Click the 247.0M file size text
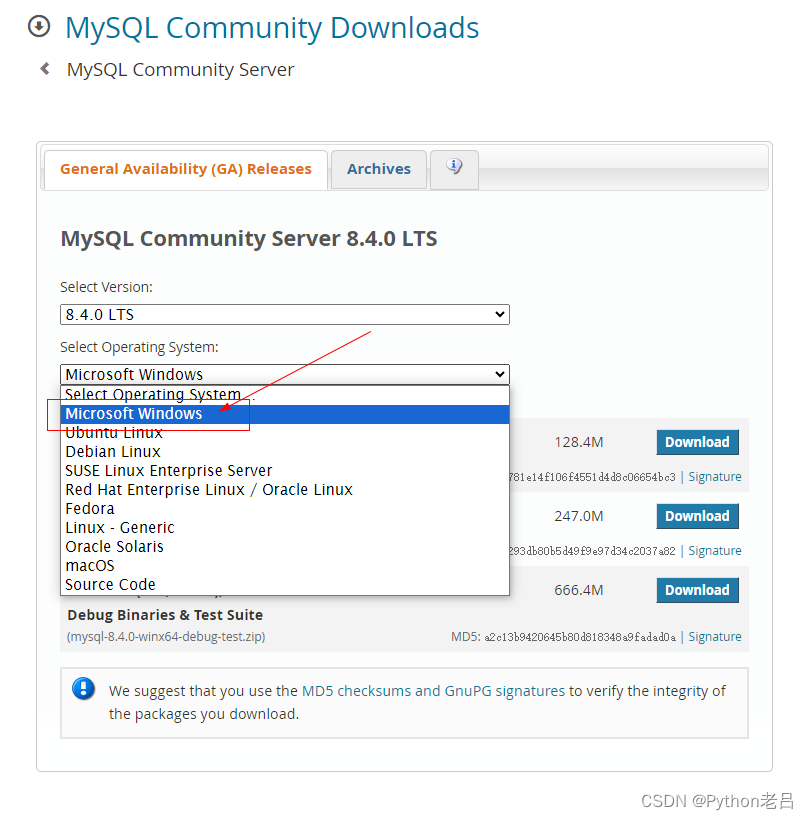The height and width of the screenshot is (820, 808). tap(578, 516)
